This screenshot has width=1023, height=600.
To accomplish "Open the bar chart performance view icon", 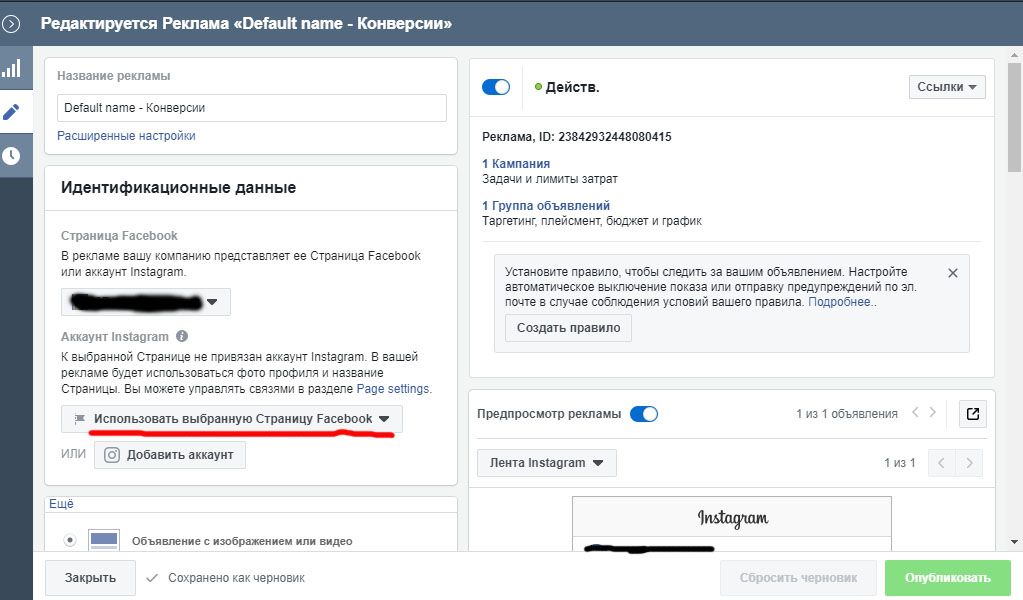I will [x=11, y=68].
